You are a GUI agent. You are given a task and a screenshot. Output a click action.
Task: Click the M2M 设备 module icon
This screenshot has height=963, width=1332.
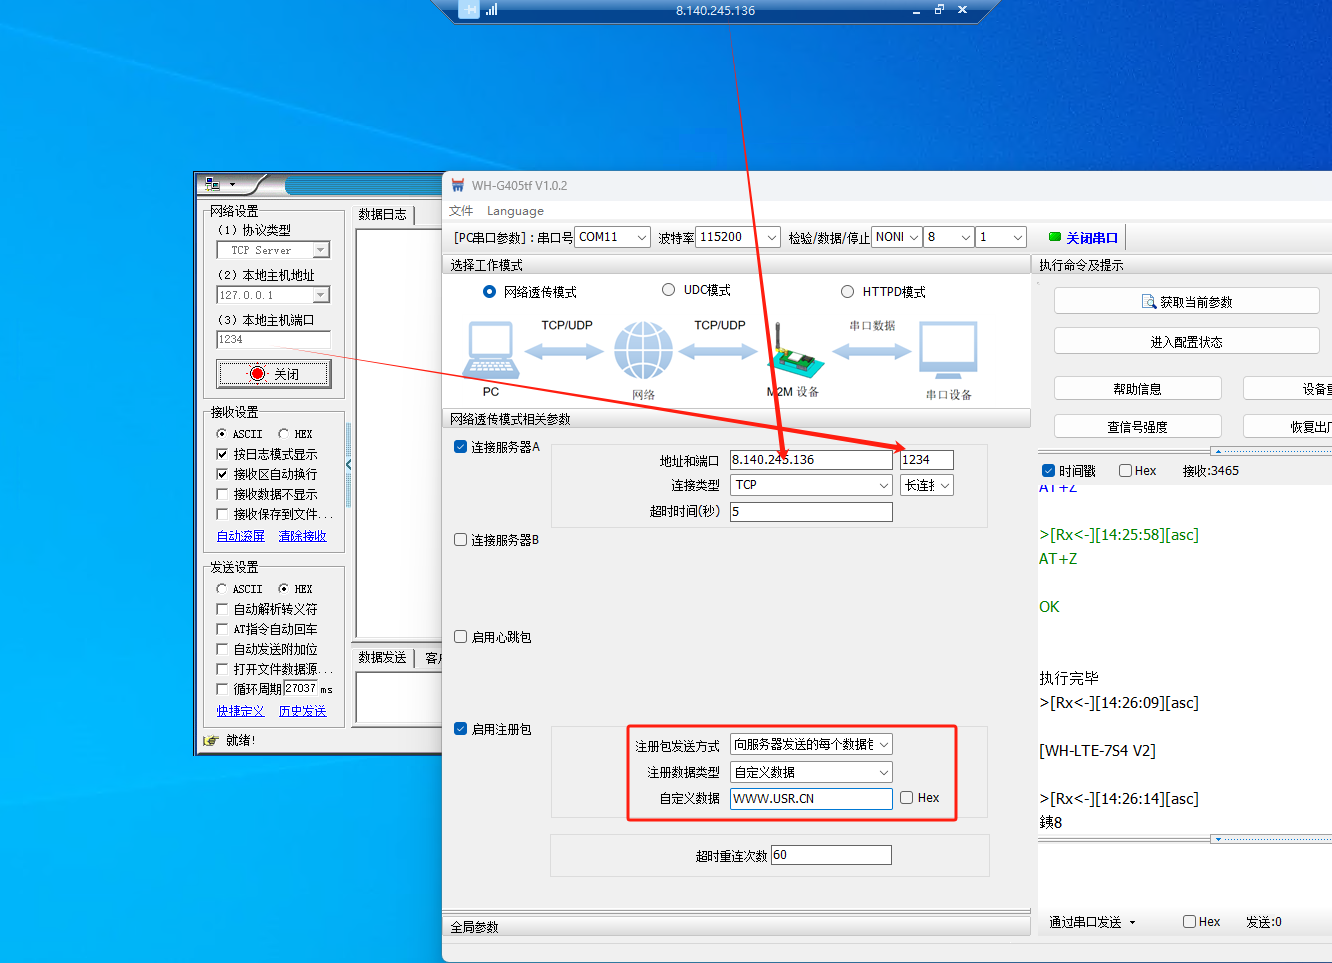(795, 351)
